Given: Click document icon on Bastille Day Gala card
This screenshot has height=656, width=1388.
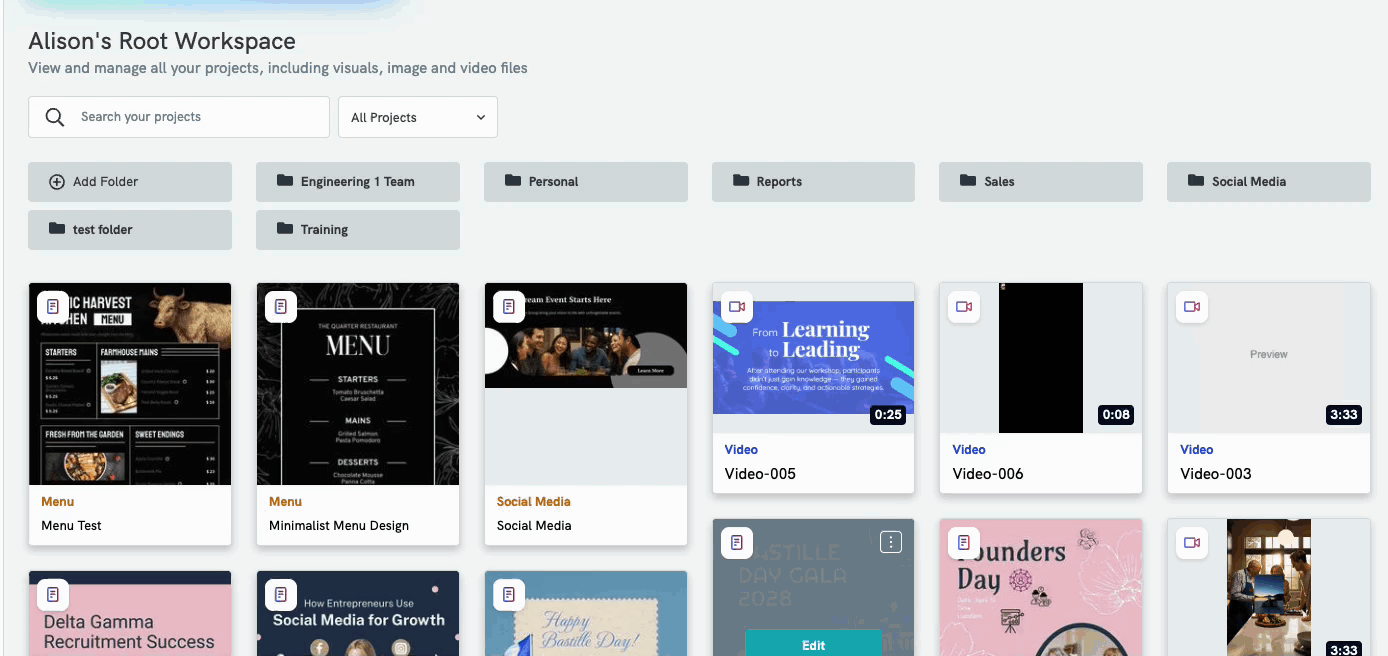Looking at the screenshot, I should (x=737, y=542).
